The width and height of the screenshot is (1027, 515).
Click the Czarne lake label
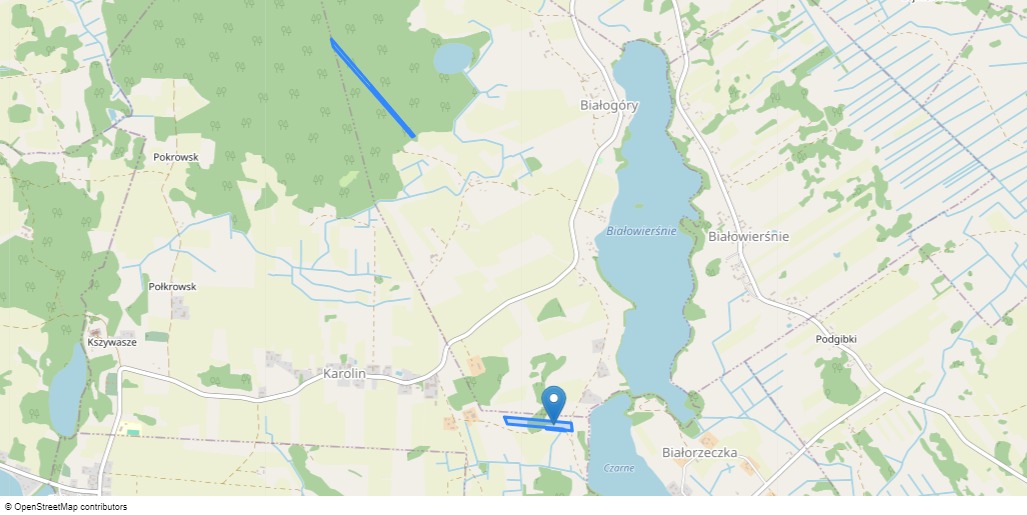(x=619, y=468)
